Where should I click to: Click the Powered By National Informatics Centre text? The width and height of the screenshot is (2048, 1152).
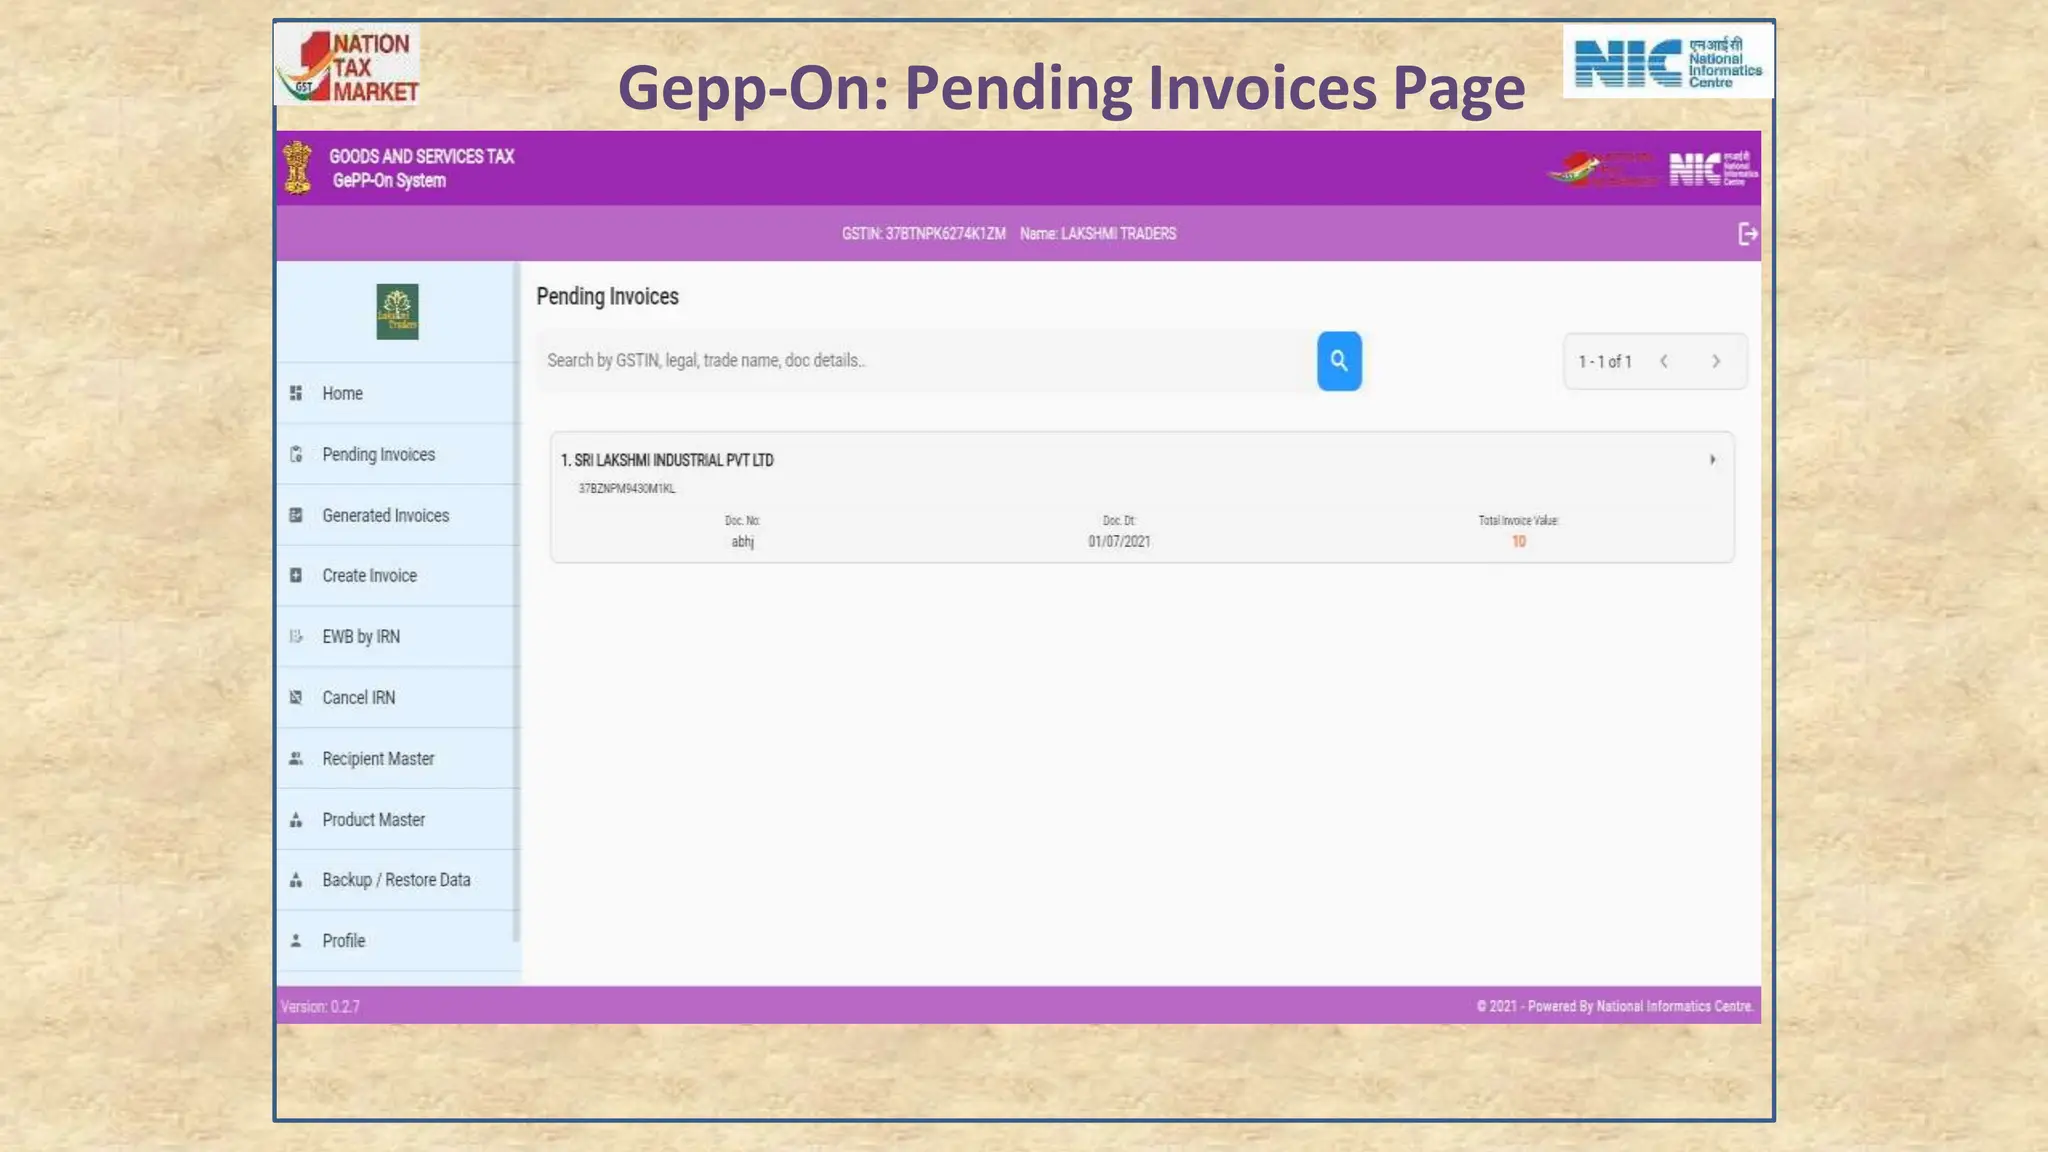[1615, 1006]
